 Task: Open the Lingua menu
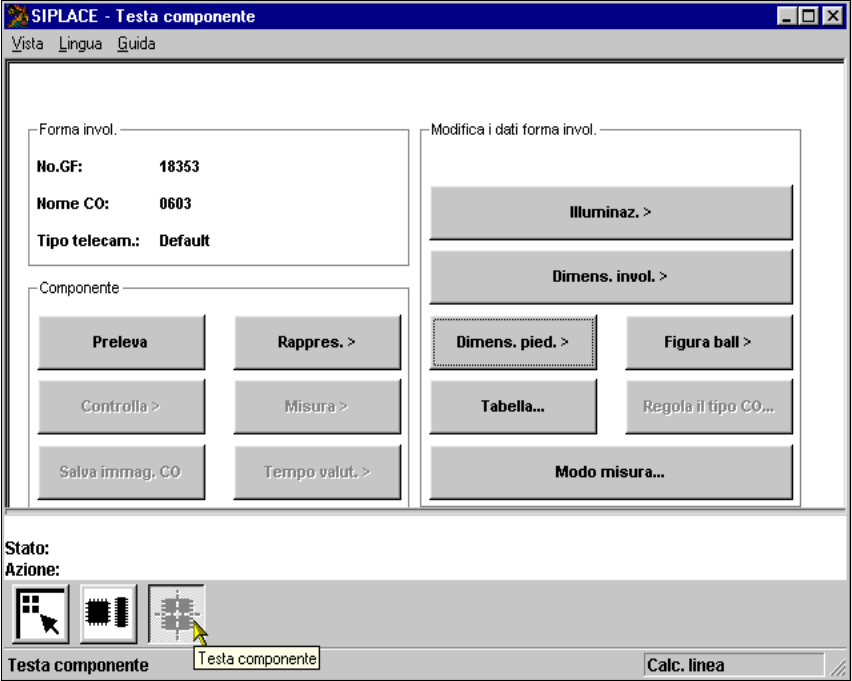pyautogui.click(x=80, y=44)
